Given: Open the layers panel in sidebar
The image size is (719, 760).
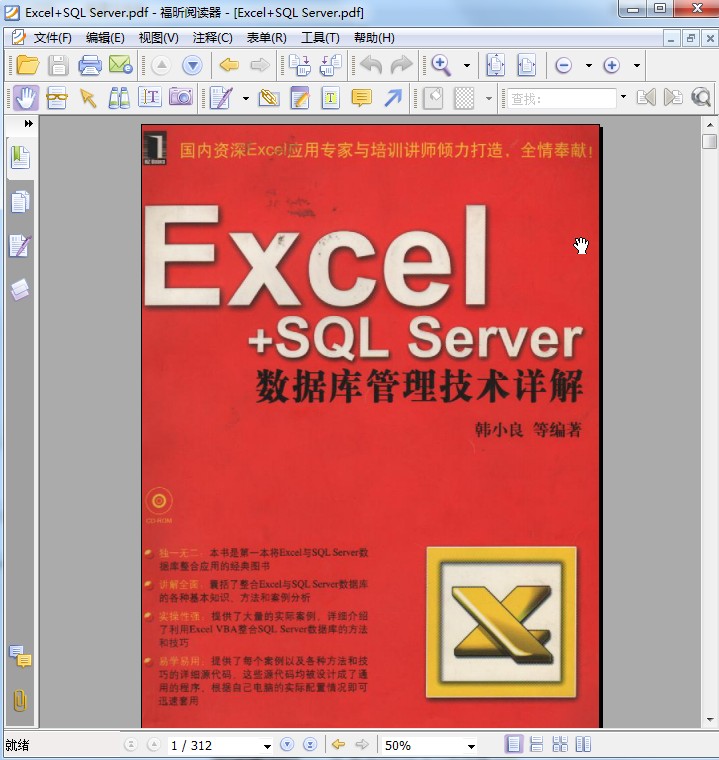Looking at the screenshot, I should pos(20,289).
